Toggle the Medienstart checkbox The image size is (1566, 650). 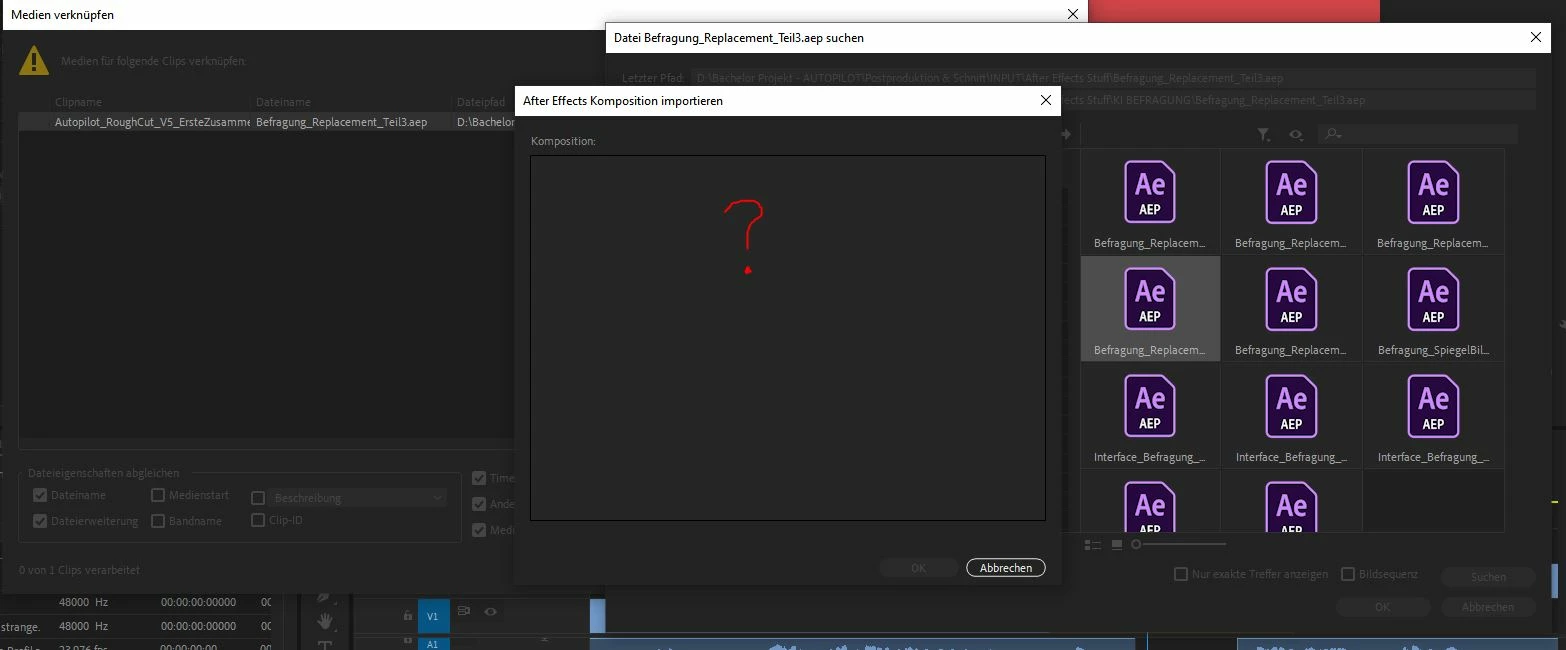click(158, 495)
